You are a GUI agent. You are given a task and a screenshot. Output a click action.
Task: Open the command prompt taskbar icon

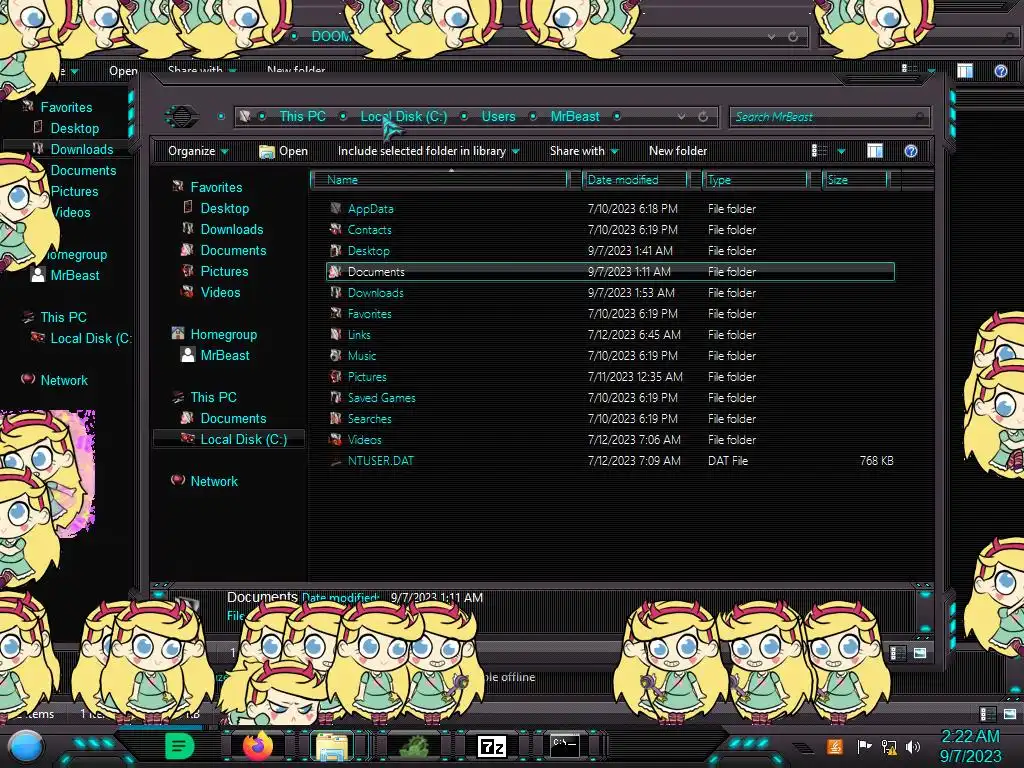coord(564,745)
